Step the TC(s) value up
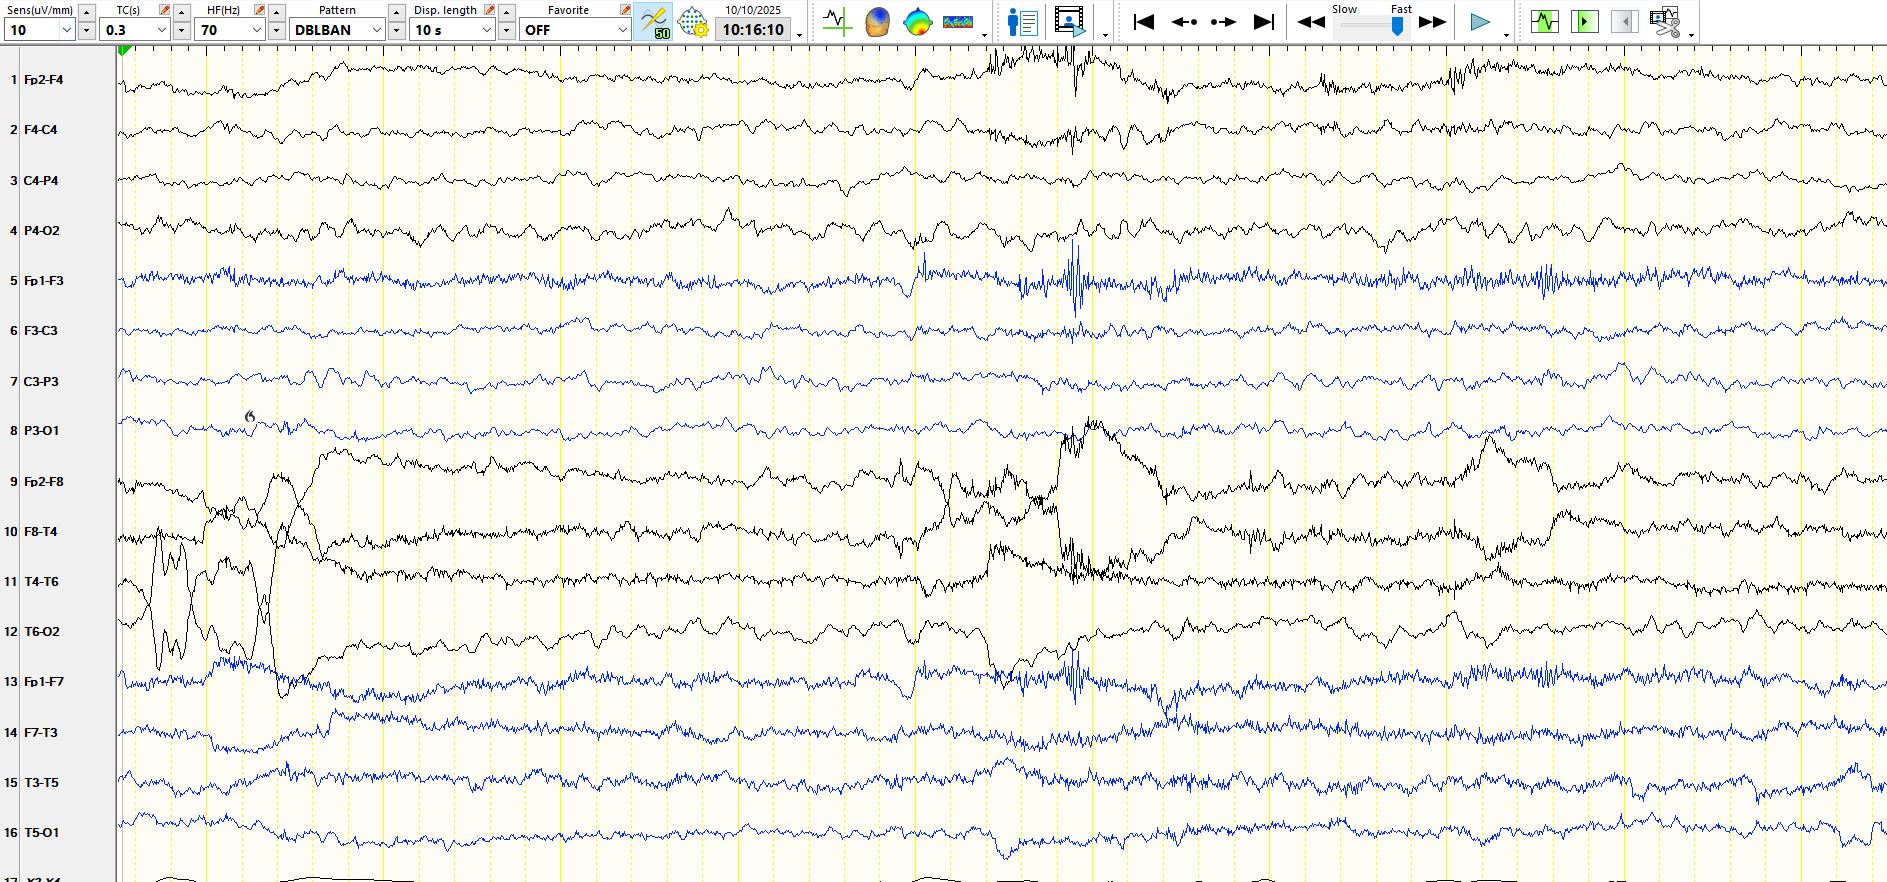Viewport: 1887px width, 882px height. coord(182,12)
